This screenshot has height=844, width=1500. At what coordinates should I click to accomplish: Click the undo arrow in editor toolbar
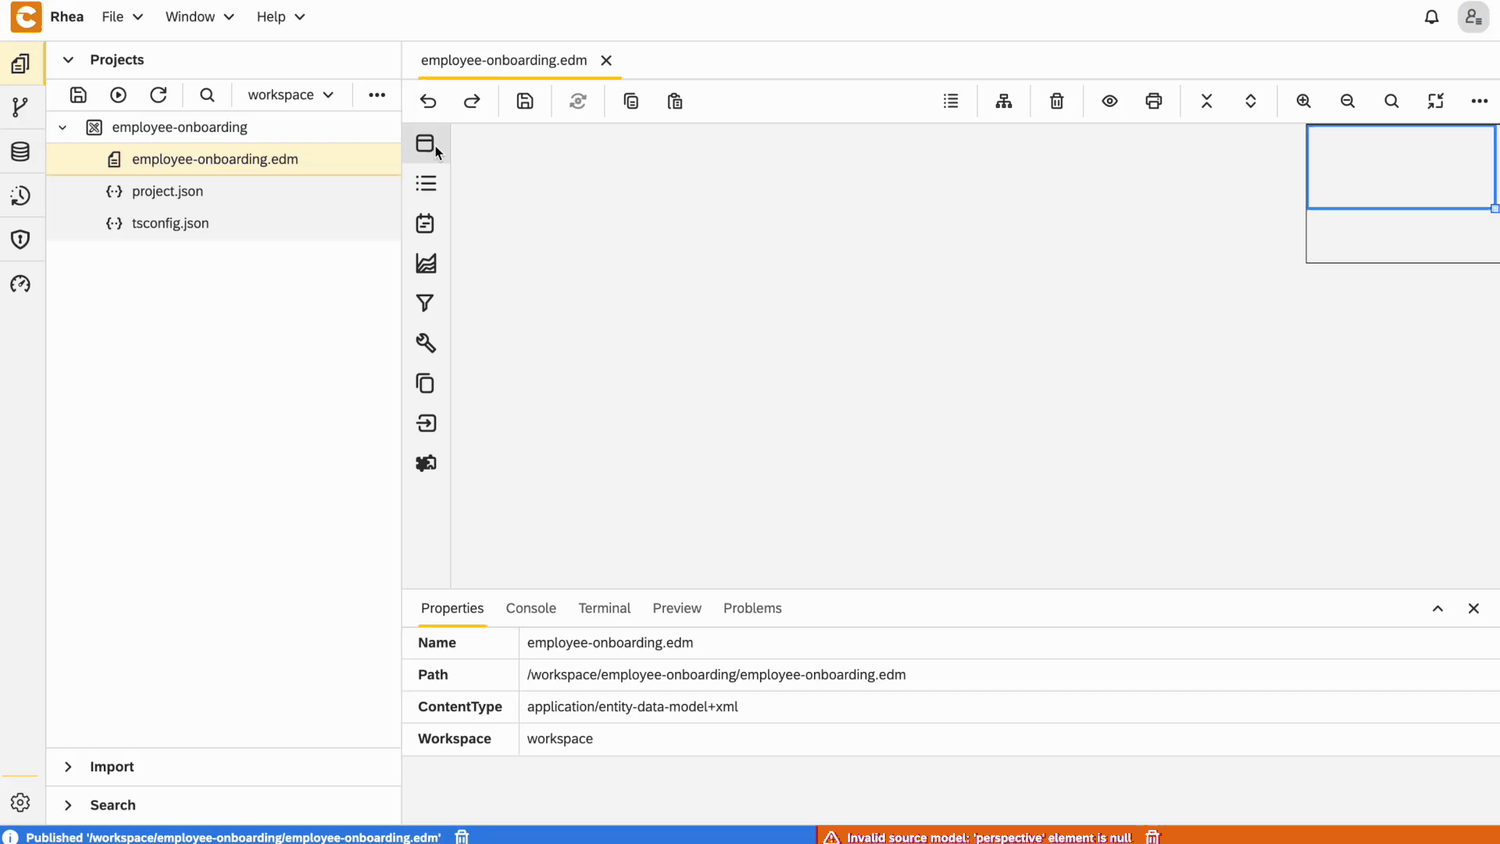point(428,101)
